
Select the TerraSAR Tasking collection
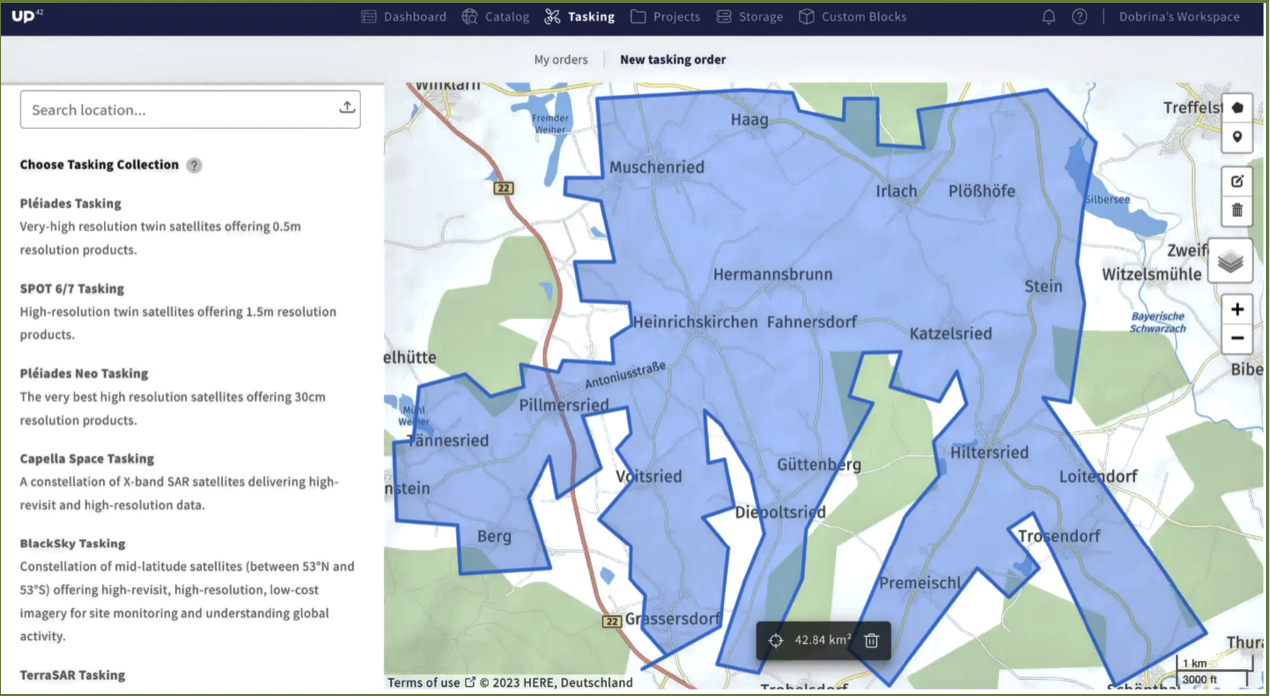pyautogui.click(x=73, y=675)
